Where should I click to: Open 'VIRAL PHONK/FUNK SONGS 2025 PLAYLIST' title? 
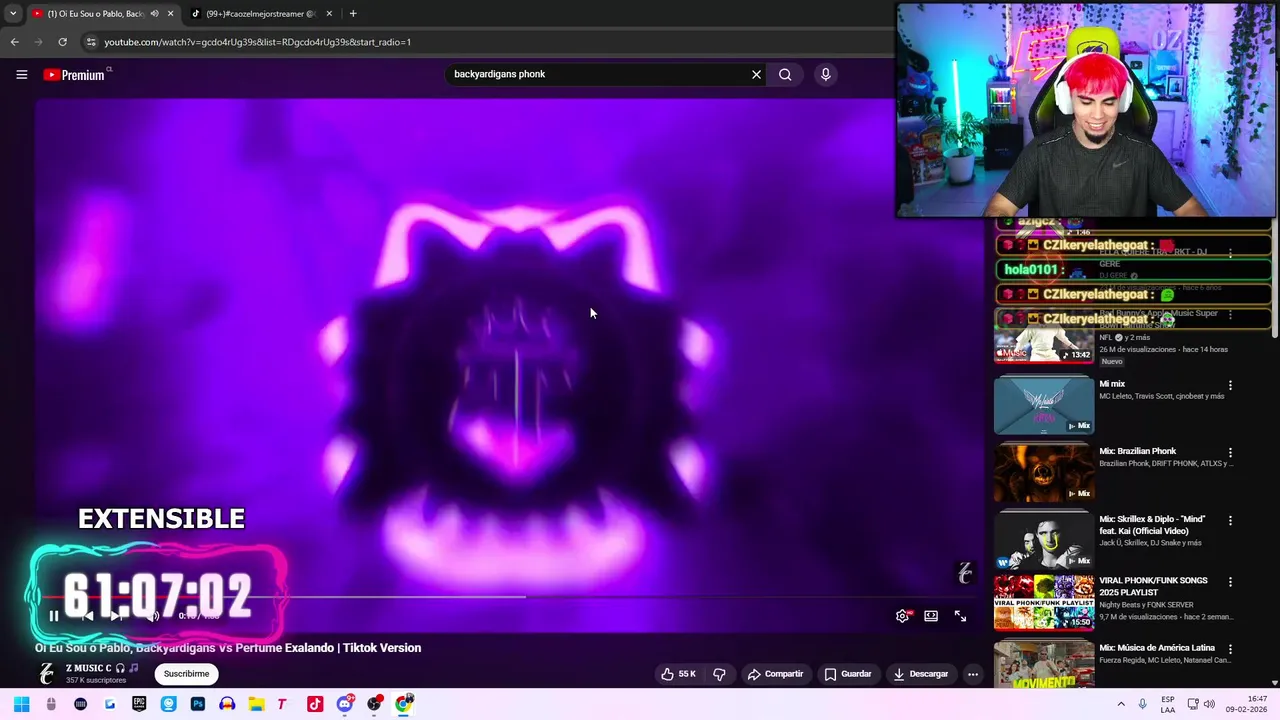point(1153,586)
